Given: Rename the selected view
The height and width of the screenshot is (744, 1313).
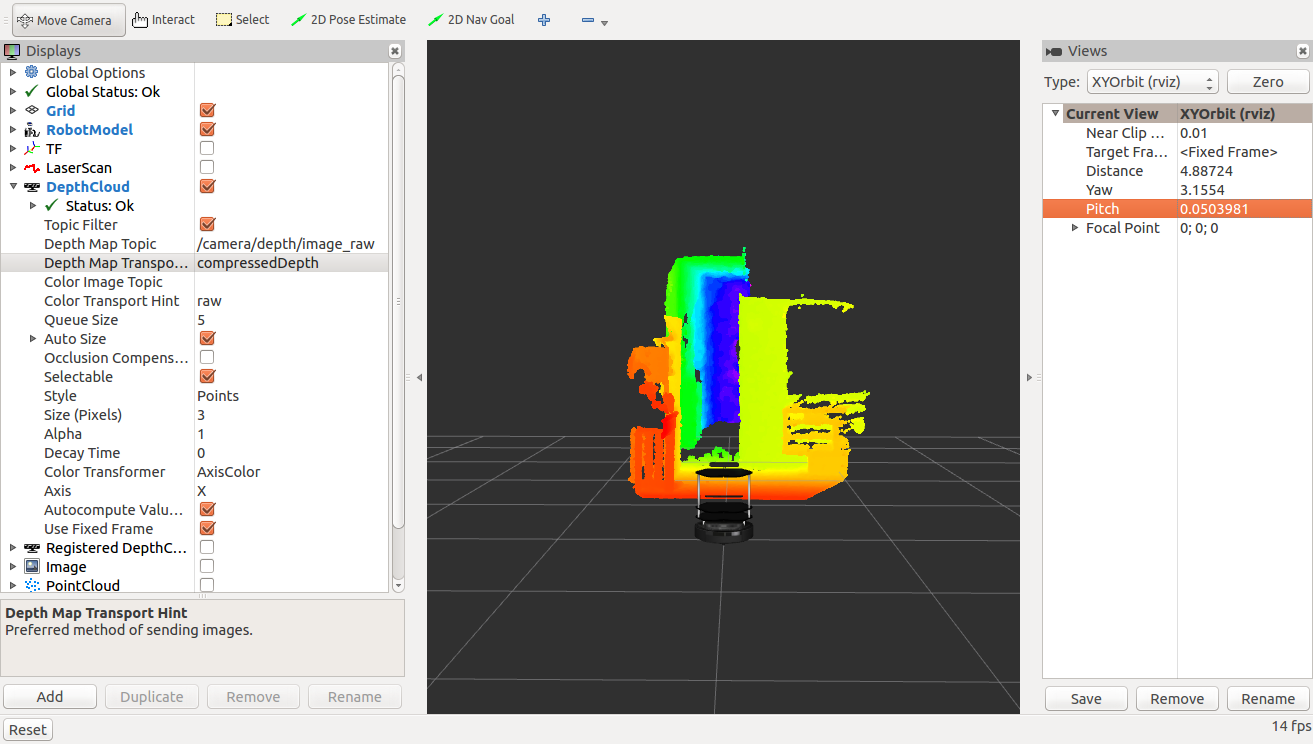Looking at the screenshot, I should click(x=1268, y=699).
